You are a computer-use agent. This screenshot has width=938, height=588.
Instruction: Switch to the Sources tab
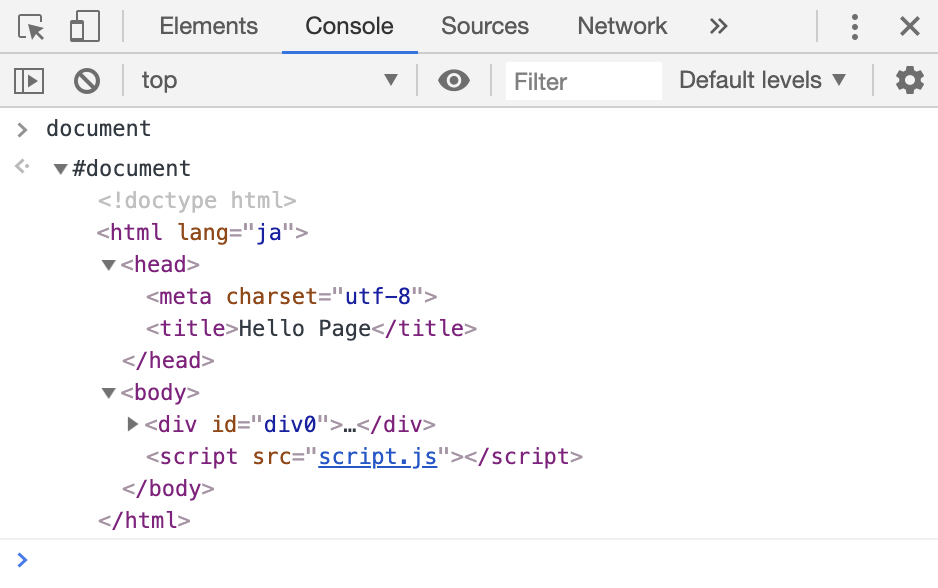(x=484, y=27)
